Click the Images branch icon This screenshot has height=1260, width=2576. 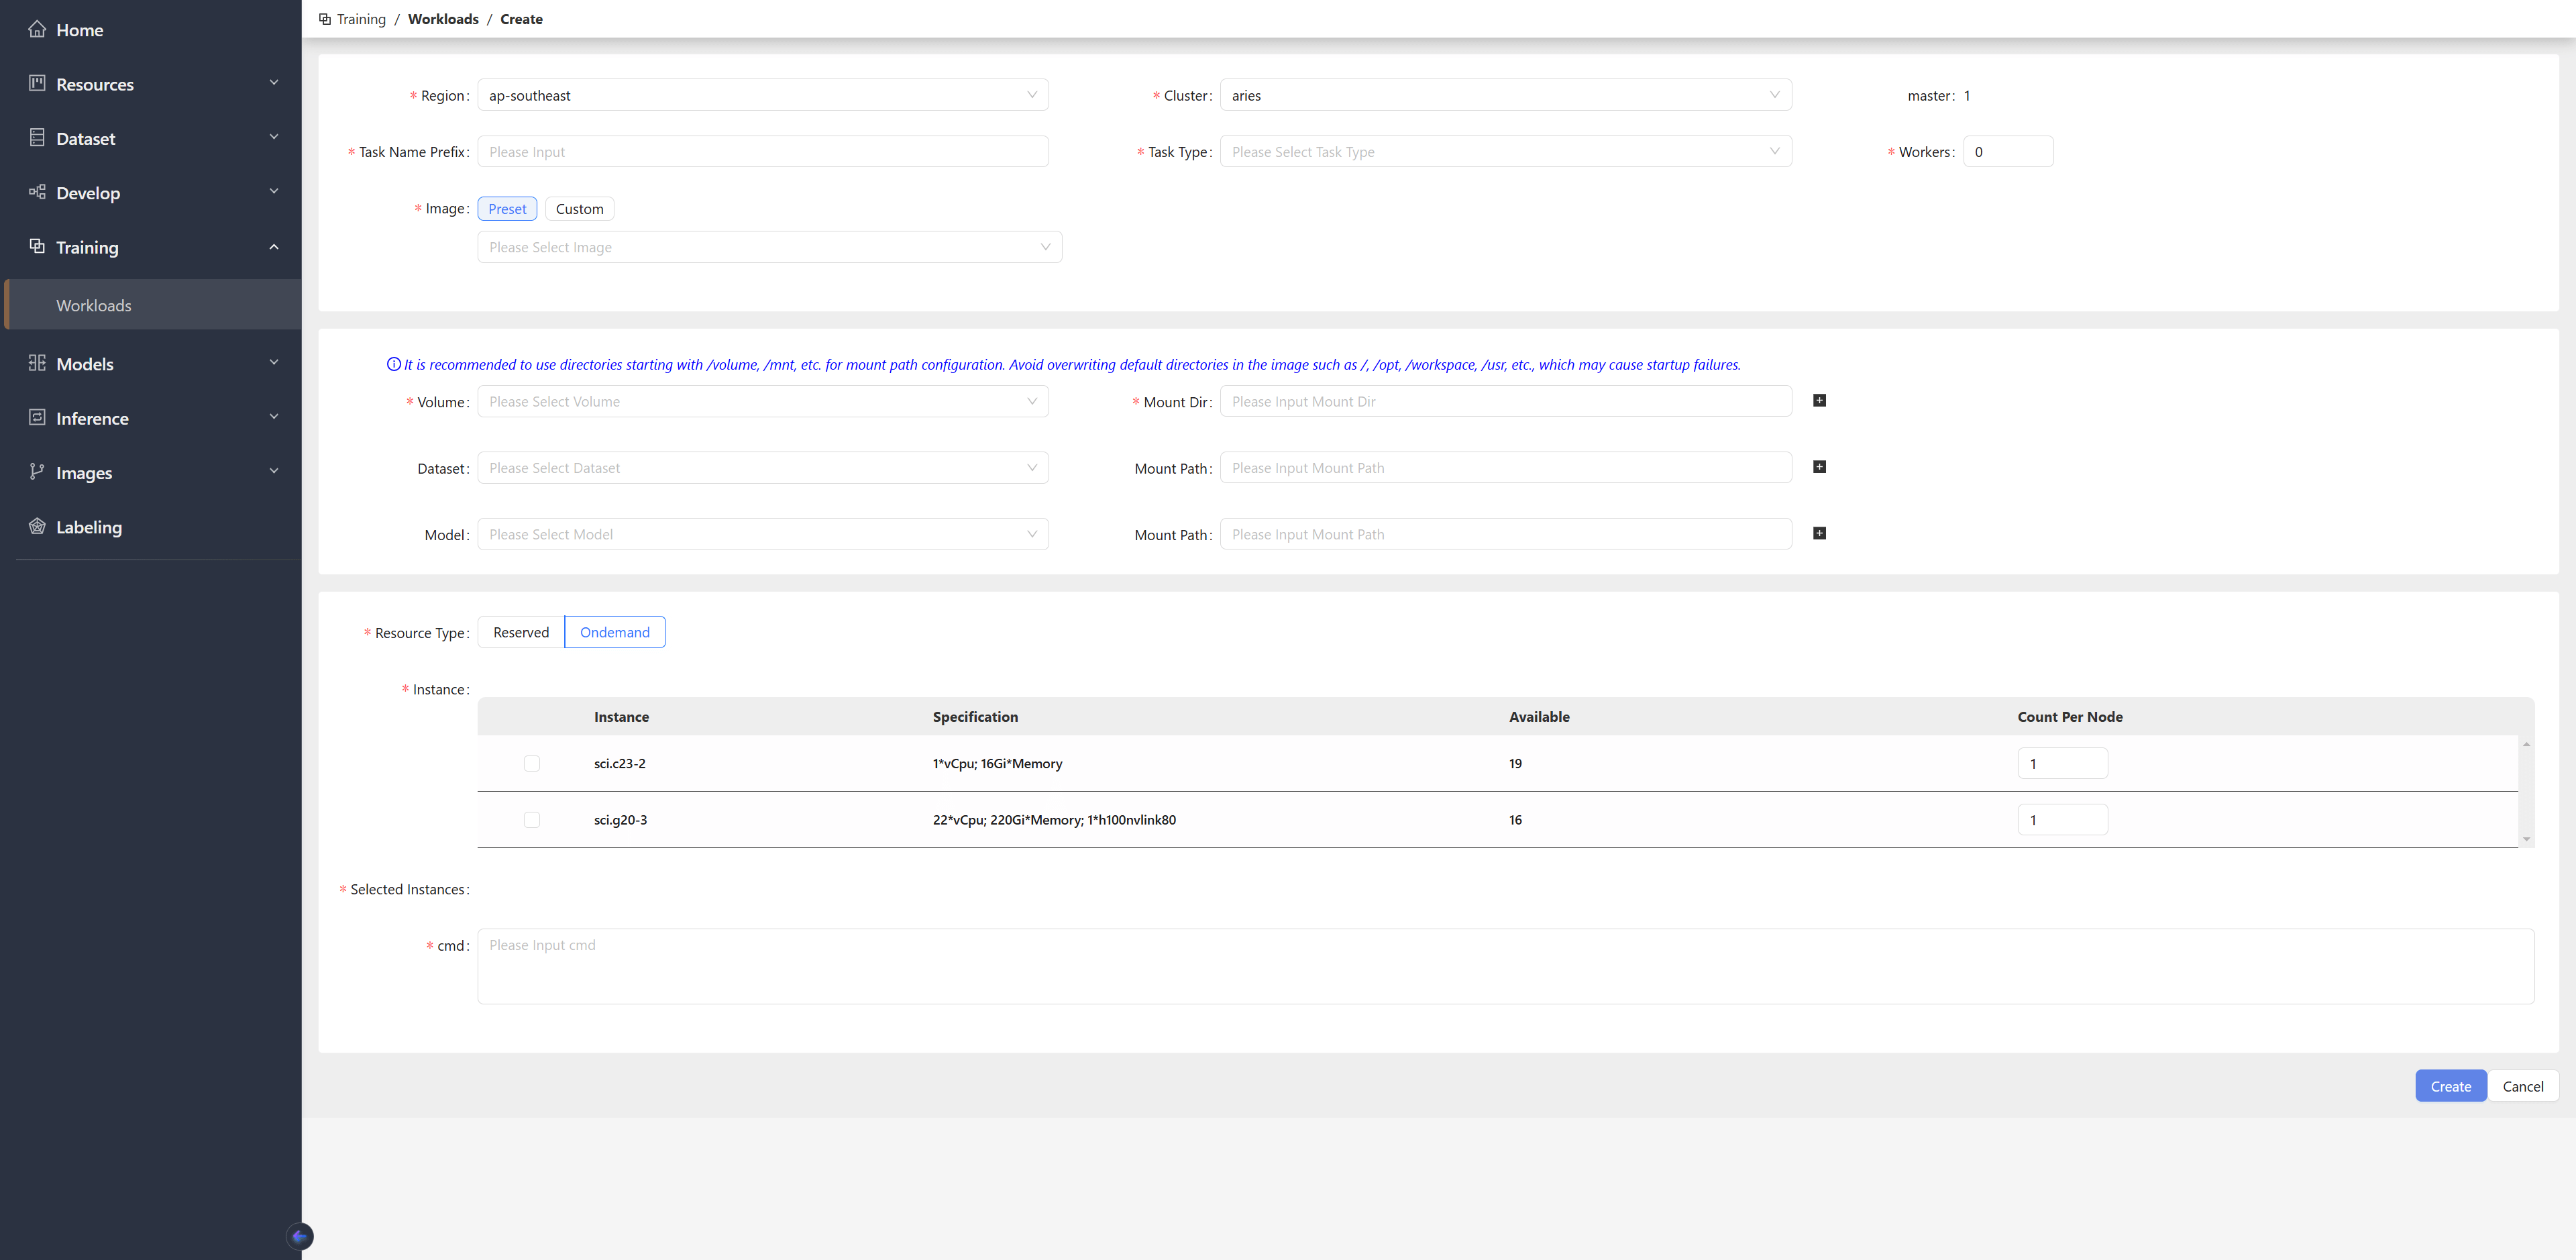coord(37,471)
